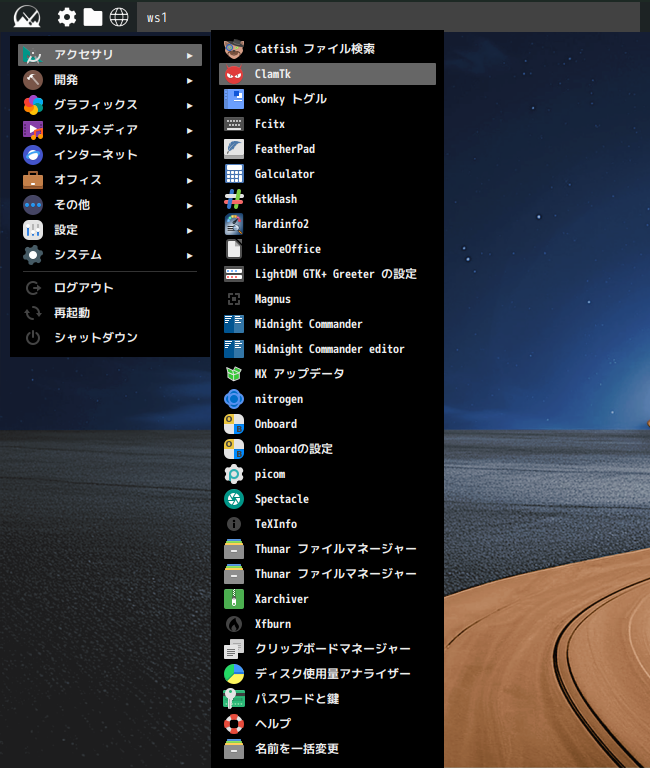Click the MX logo menu button in panel
This screenshot has width=650, height=768.
[x=27, y=17]
